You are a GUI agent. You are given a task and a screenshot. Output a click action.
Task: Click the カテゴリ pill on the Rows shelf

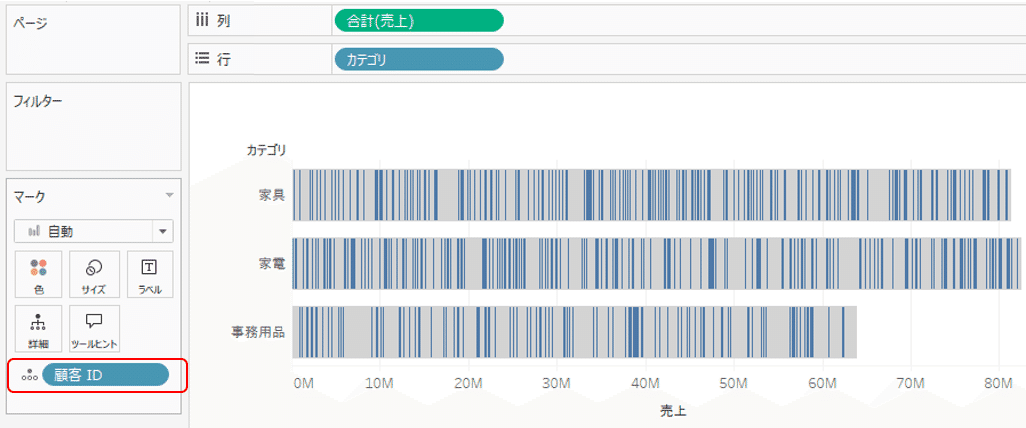pos(419,60)
